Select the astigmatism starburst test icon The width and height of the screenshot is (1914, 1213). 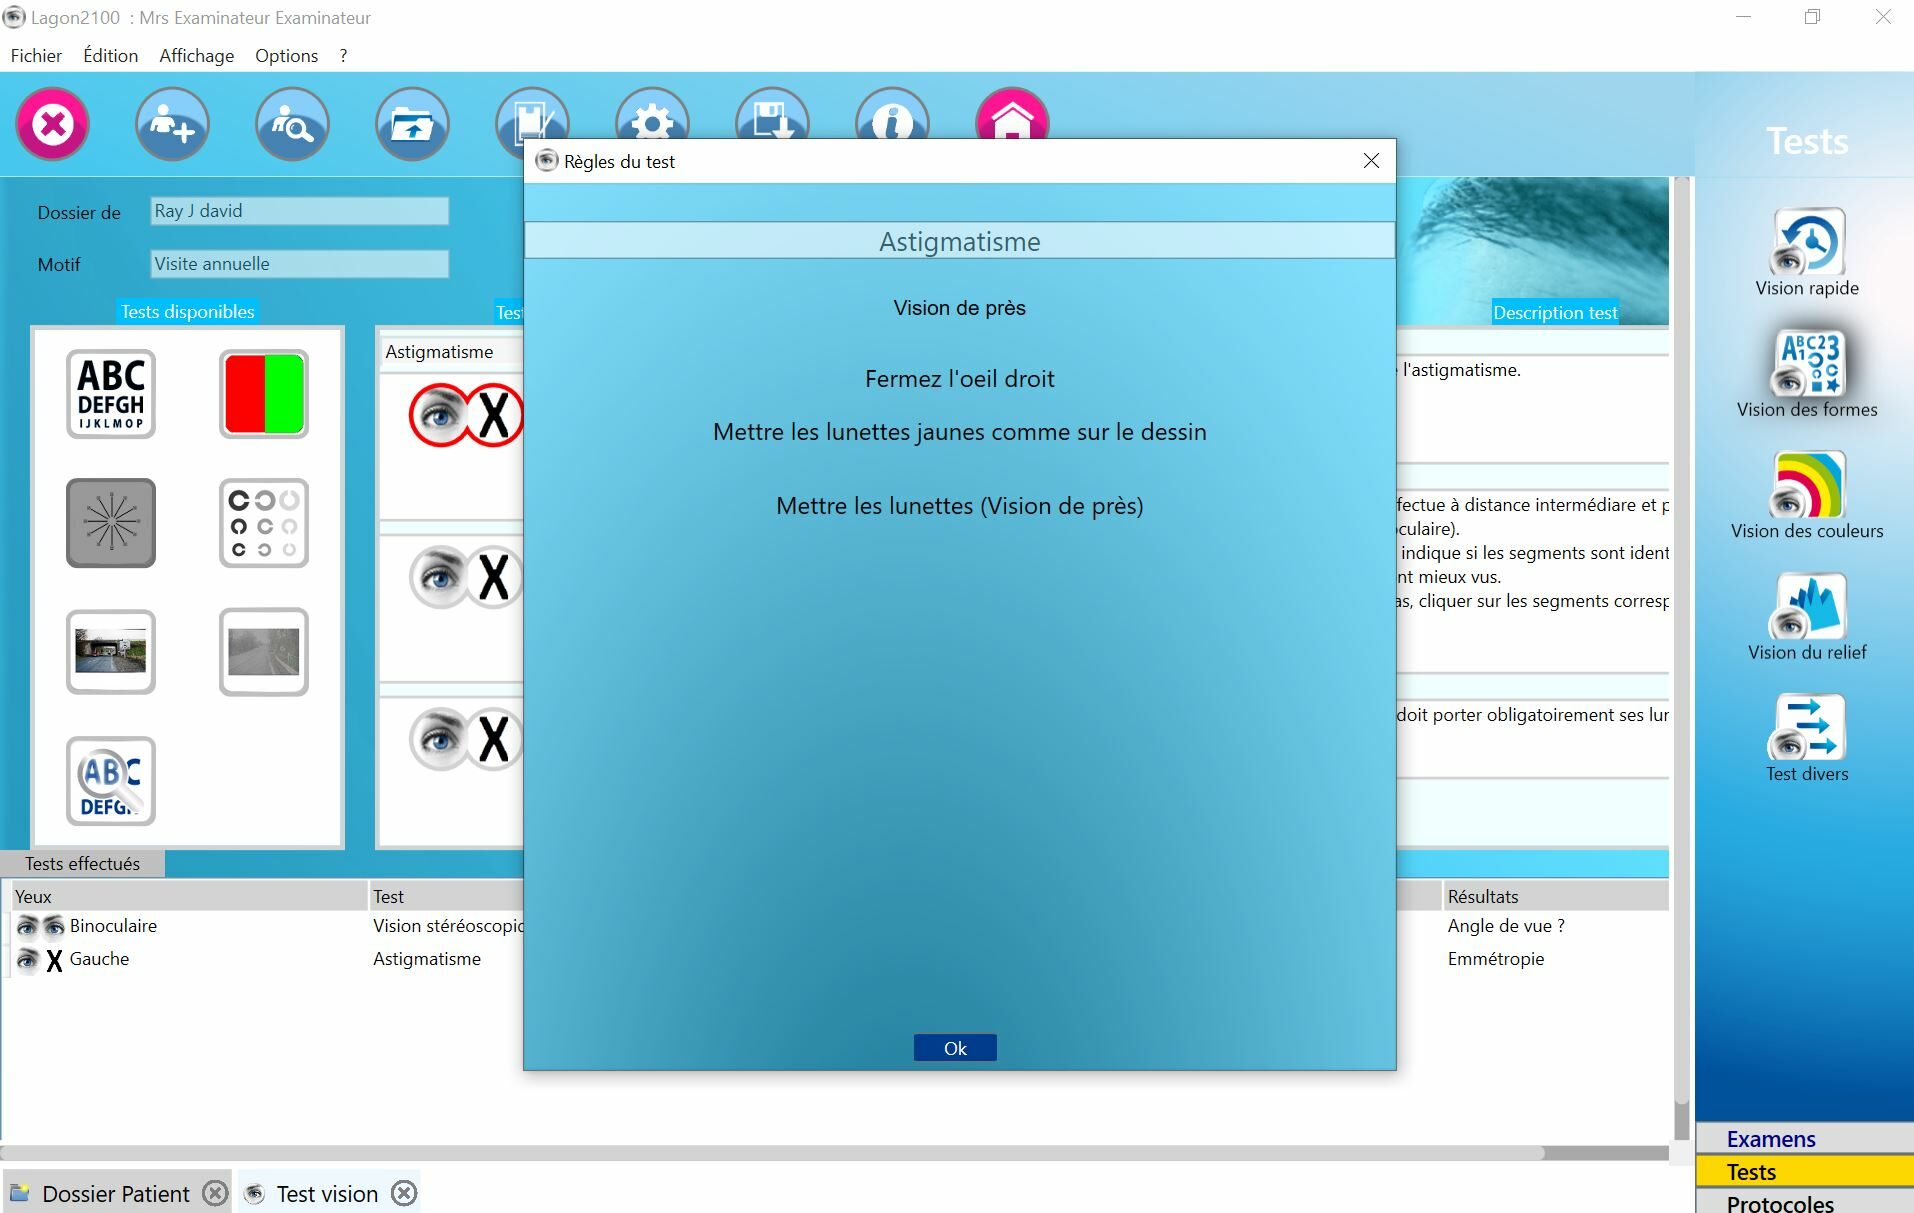[111, 523]
